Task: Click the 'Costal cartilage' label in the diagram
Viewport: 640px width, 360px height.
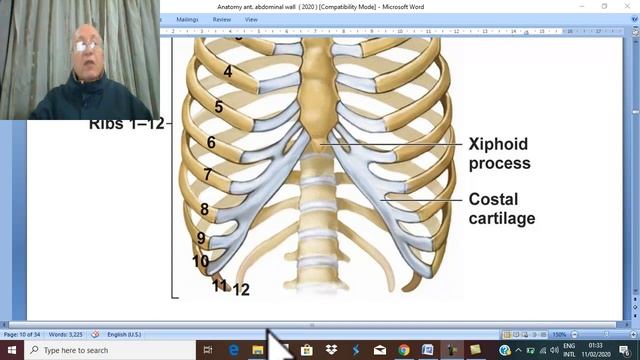Action: 502,209
